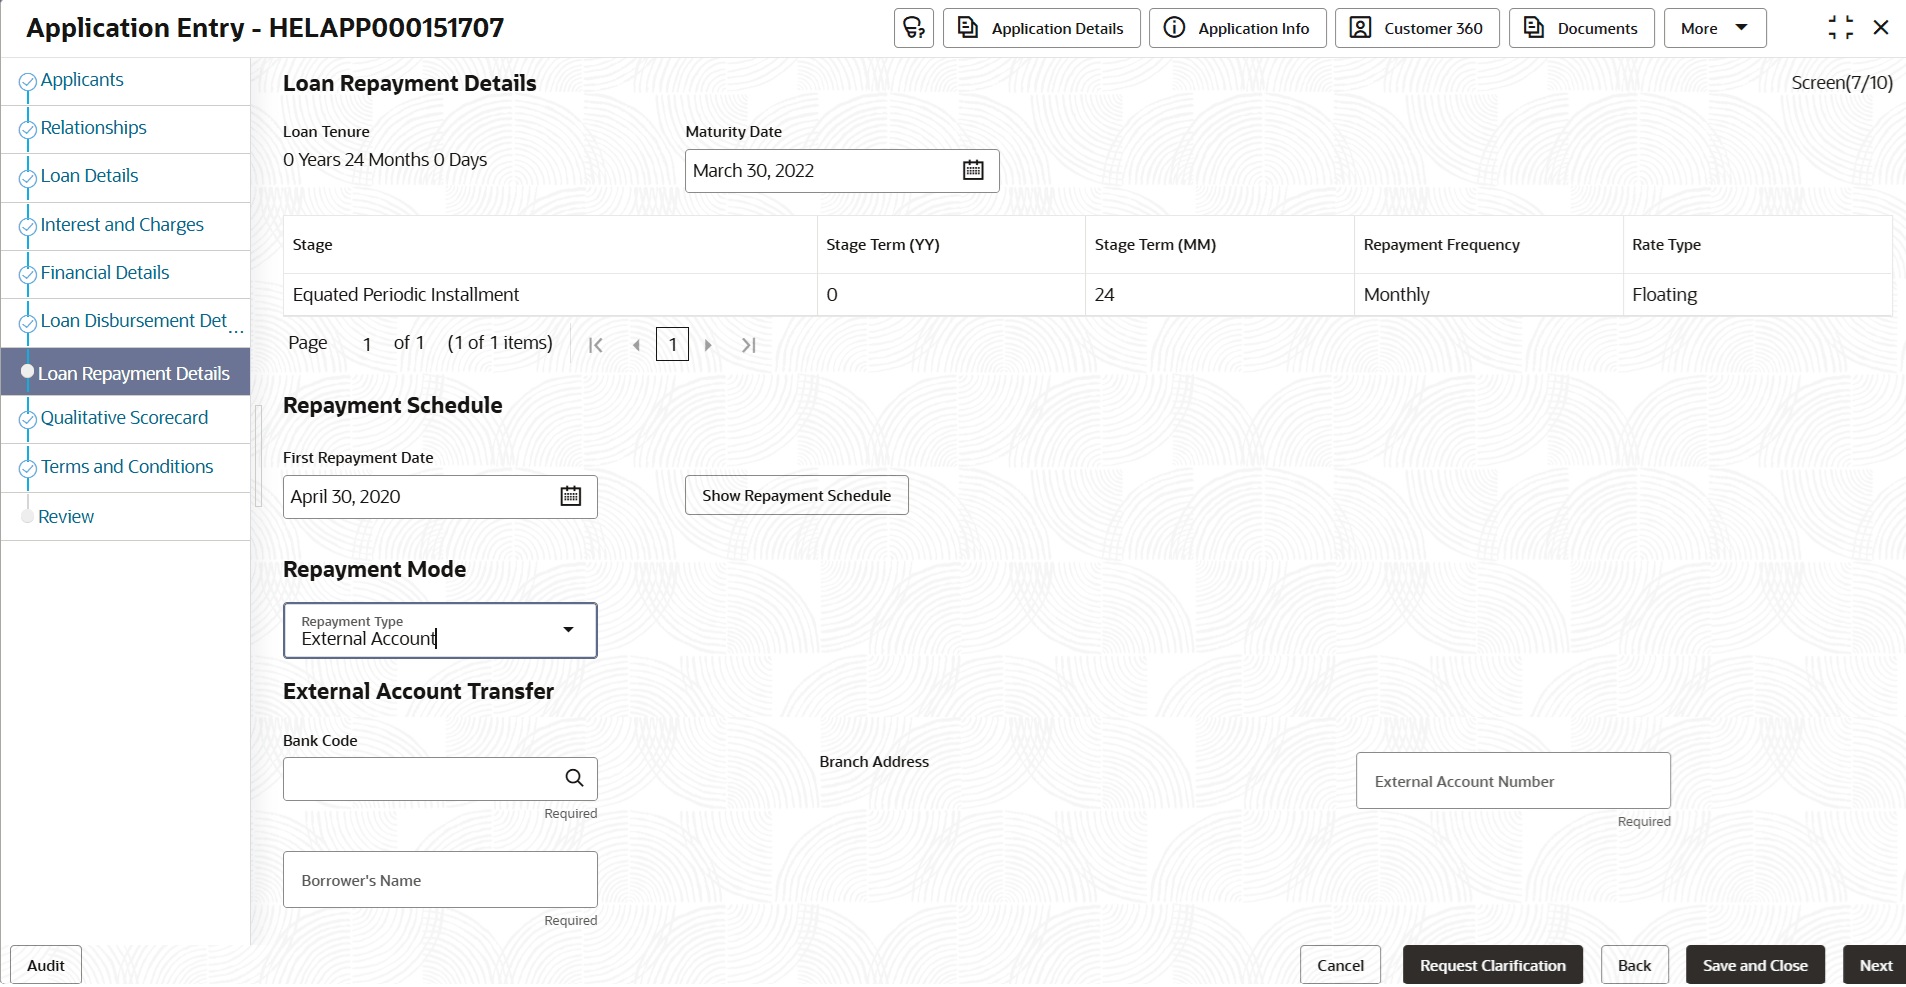Go to the first page of stages
1906x987 pixels.
pyautogui.click(x=596, y=345)
